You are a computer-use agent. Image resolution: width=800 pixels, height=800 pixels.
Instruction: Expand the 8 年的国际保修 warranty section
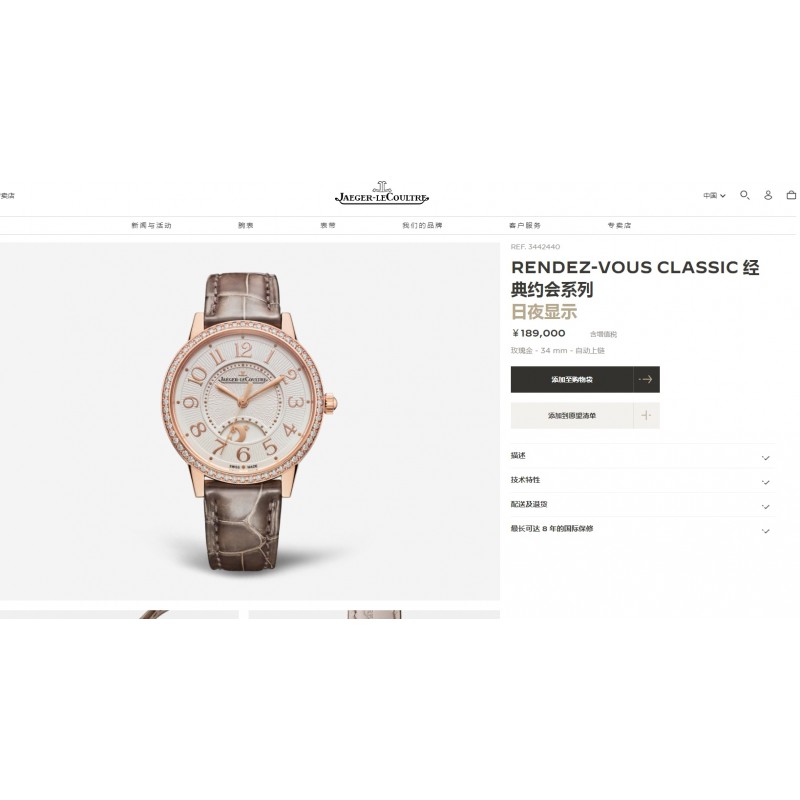(x=643, y=529)
